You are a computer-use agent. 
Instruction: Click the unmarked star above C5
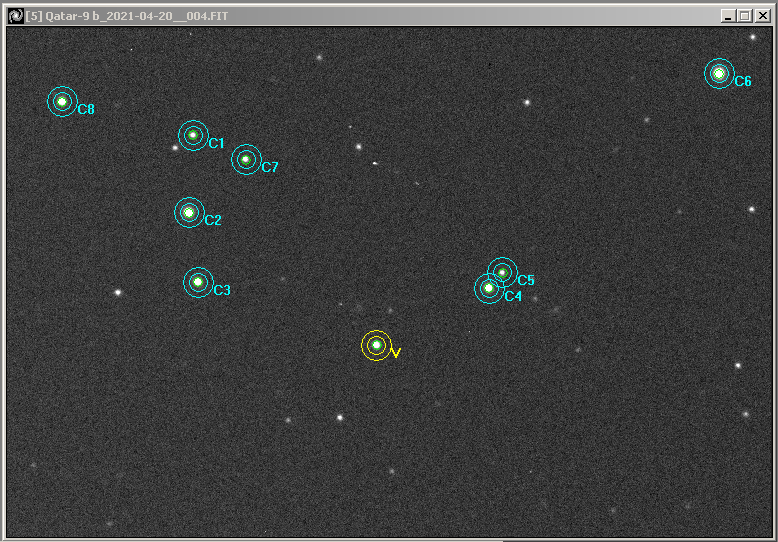coord(526,102)
